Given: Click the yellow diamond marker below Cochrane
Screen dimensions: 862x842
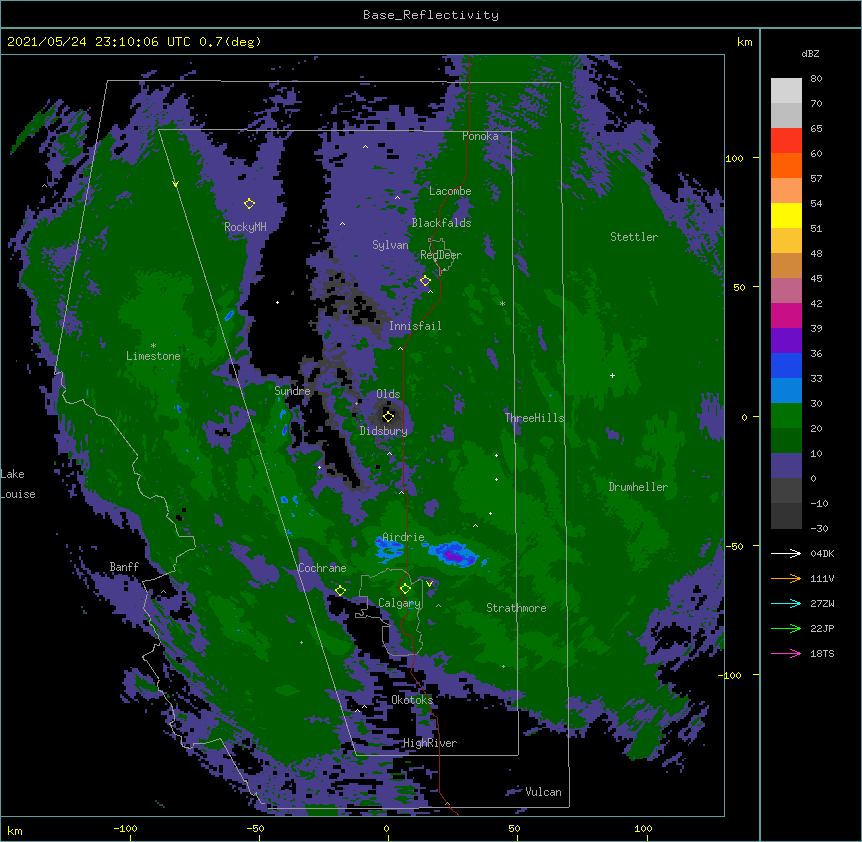Looking at the screenshot, I should [x=340, y=590].
